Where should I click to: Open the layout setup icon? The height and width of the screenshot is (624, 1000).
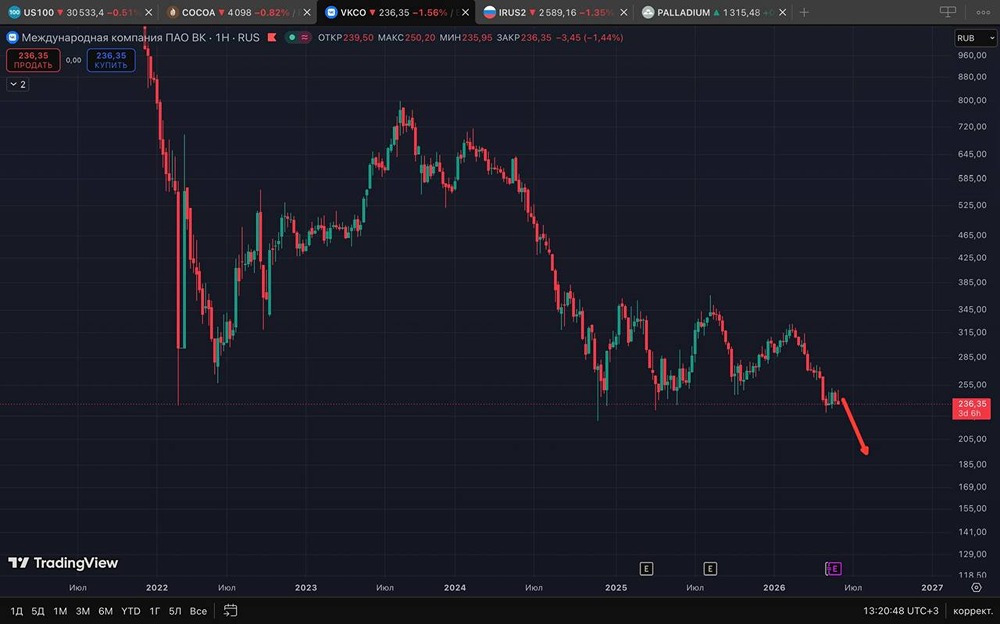point(948,12)
